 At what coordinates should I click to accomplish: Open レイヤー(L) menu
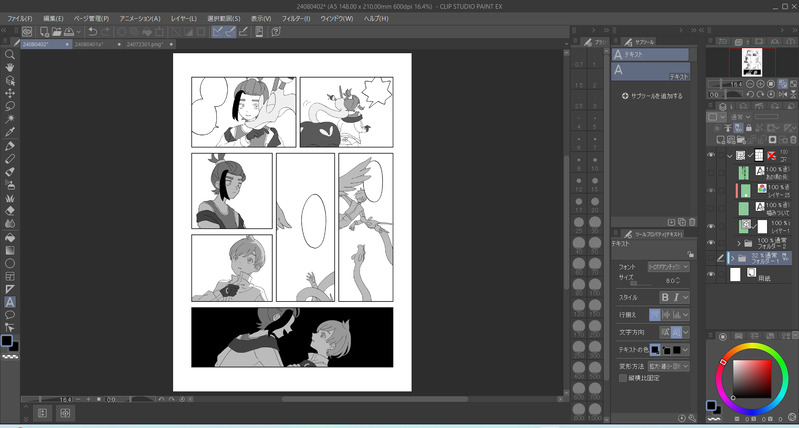(x=183, y=18)
